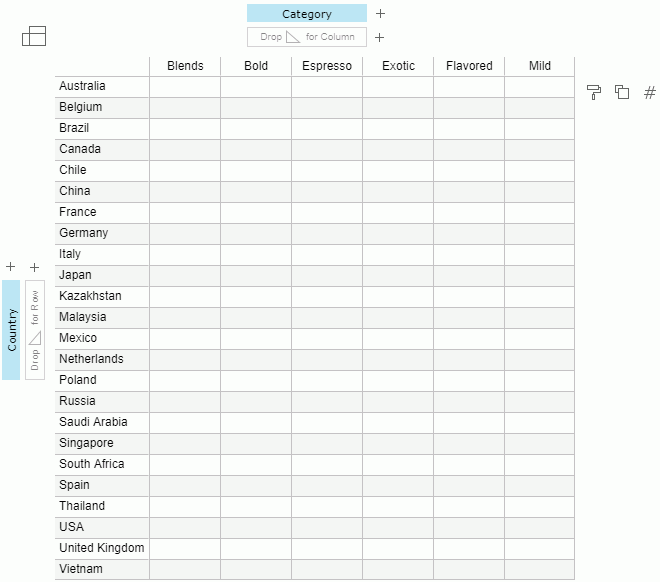The height and width of the screenshot is (582, 660).
Task: Click the crosstab layout icon
Action: (34, 37)
